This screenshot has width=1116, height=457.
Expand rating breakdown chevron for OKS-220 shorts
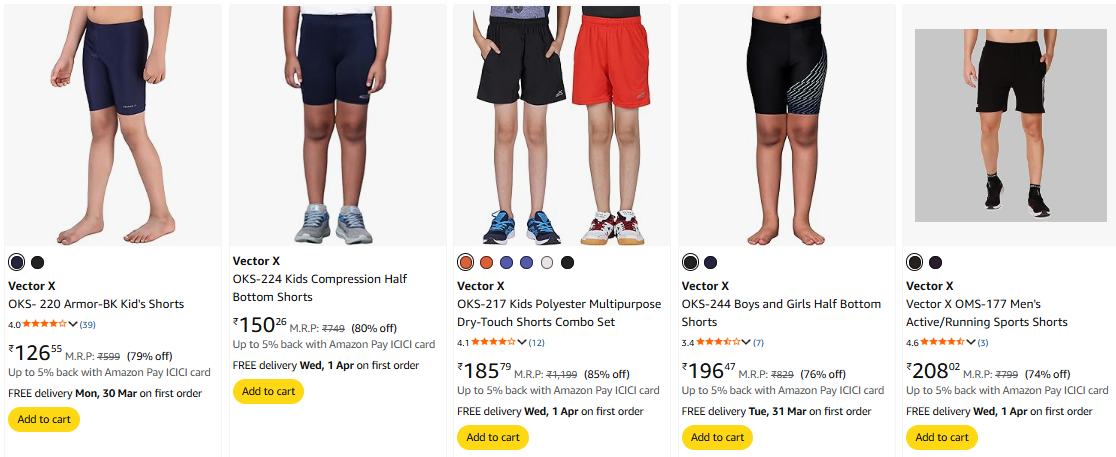73,324
